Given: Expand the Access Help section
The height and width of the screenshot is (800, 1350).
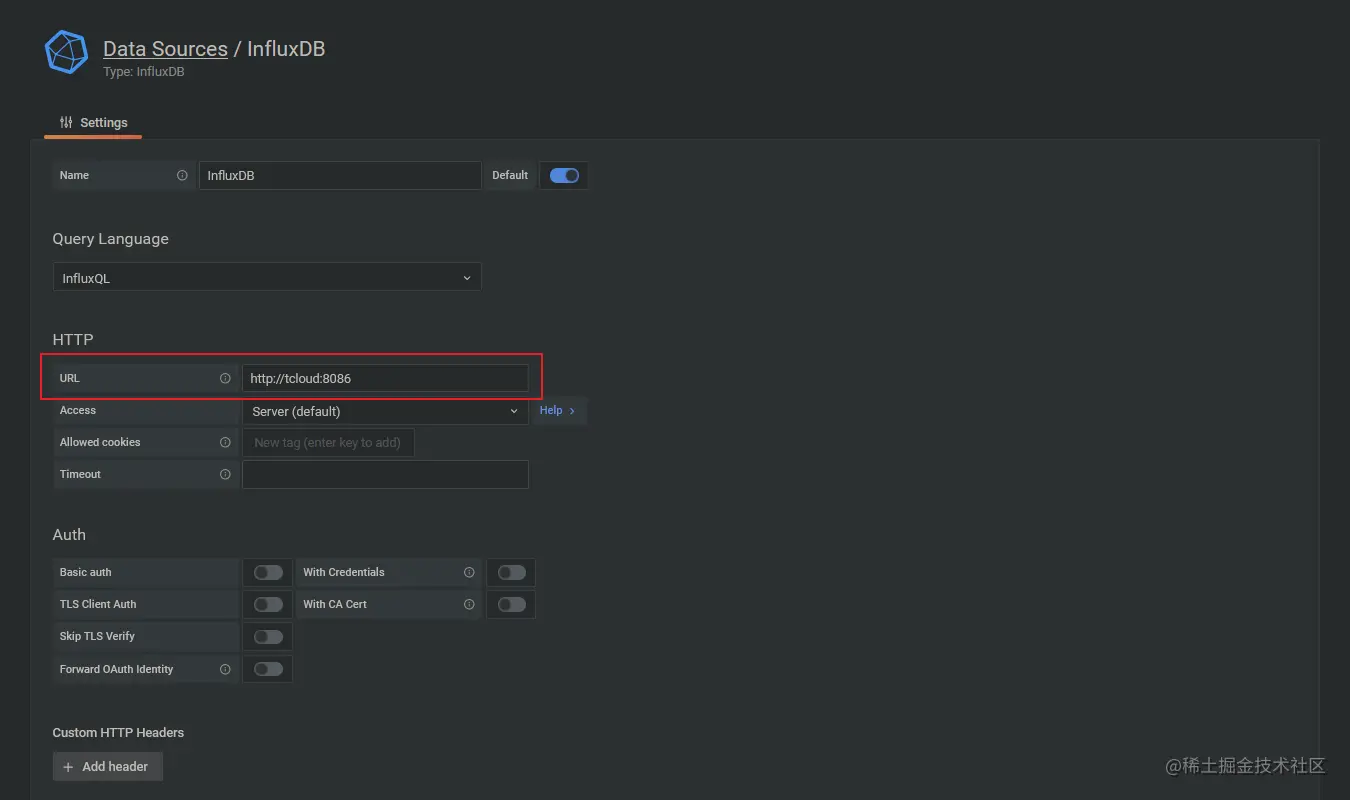Looking at the screenshot, I should [558, 410].
